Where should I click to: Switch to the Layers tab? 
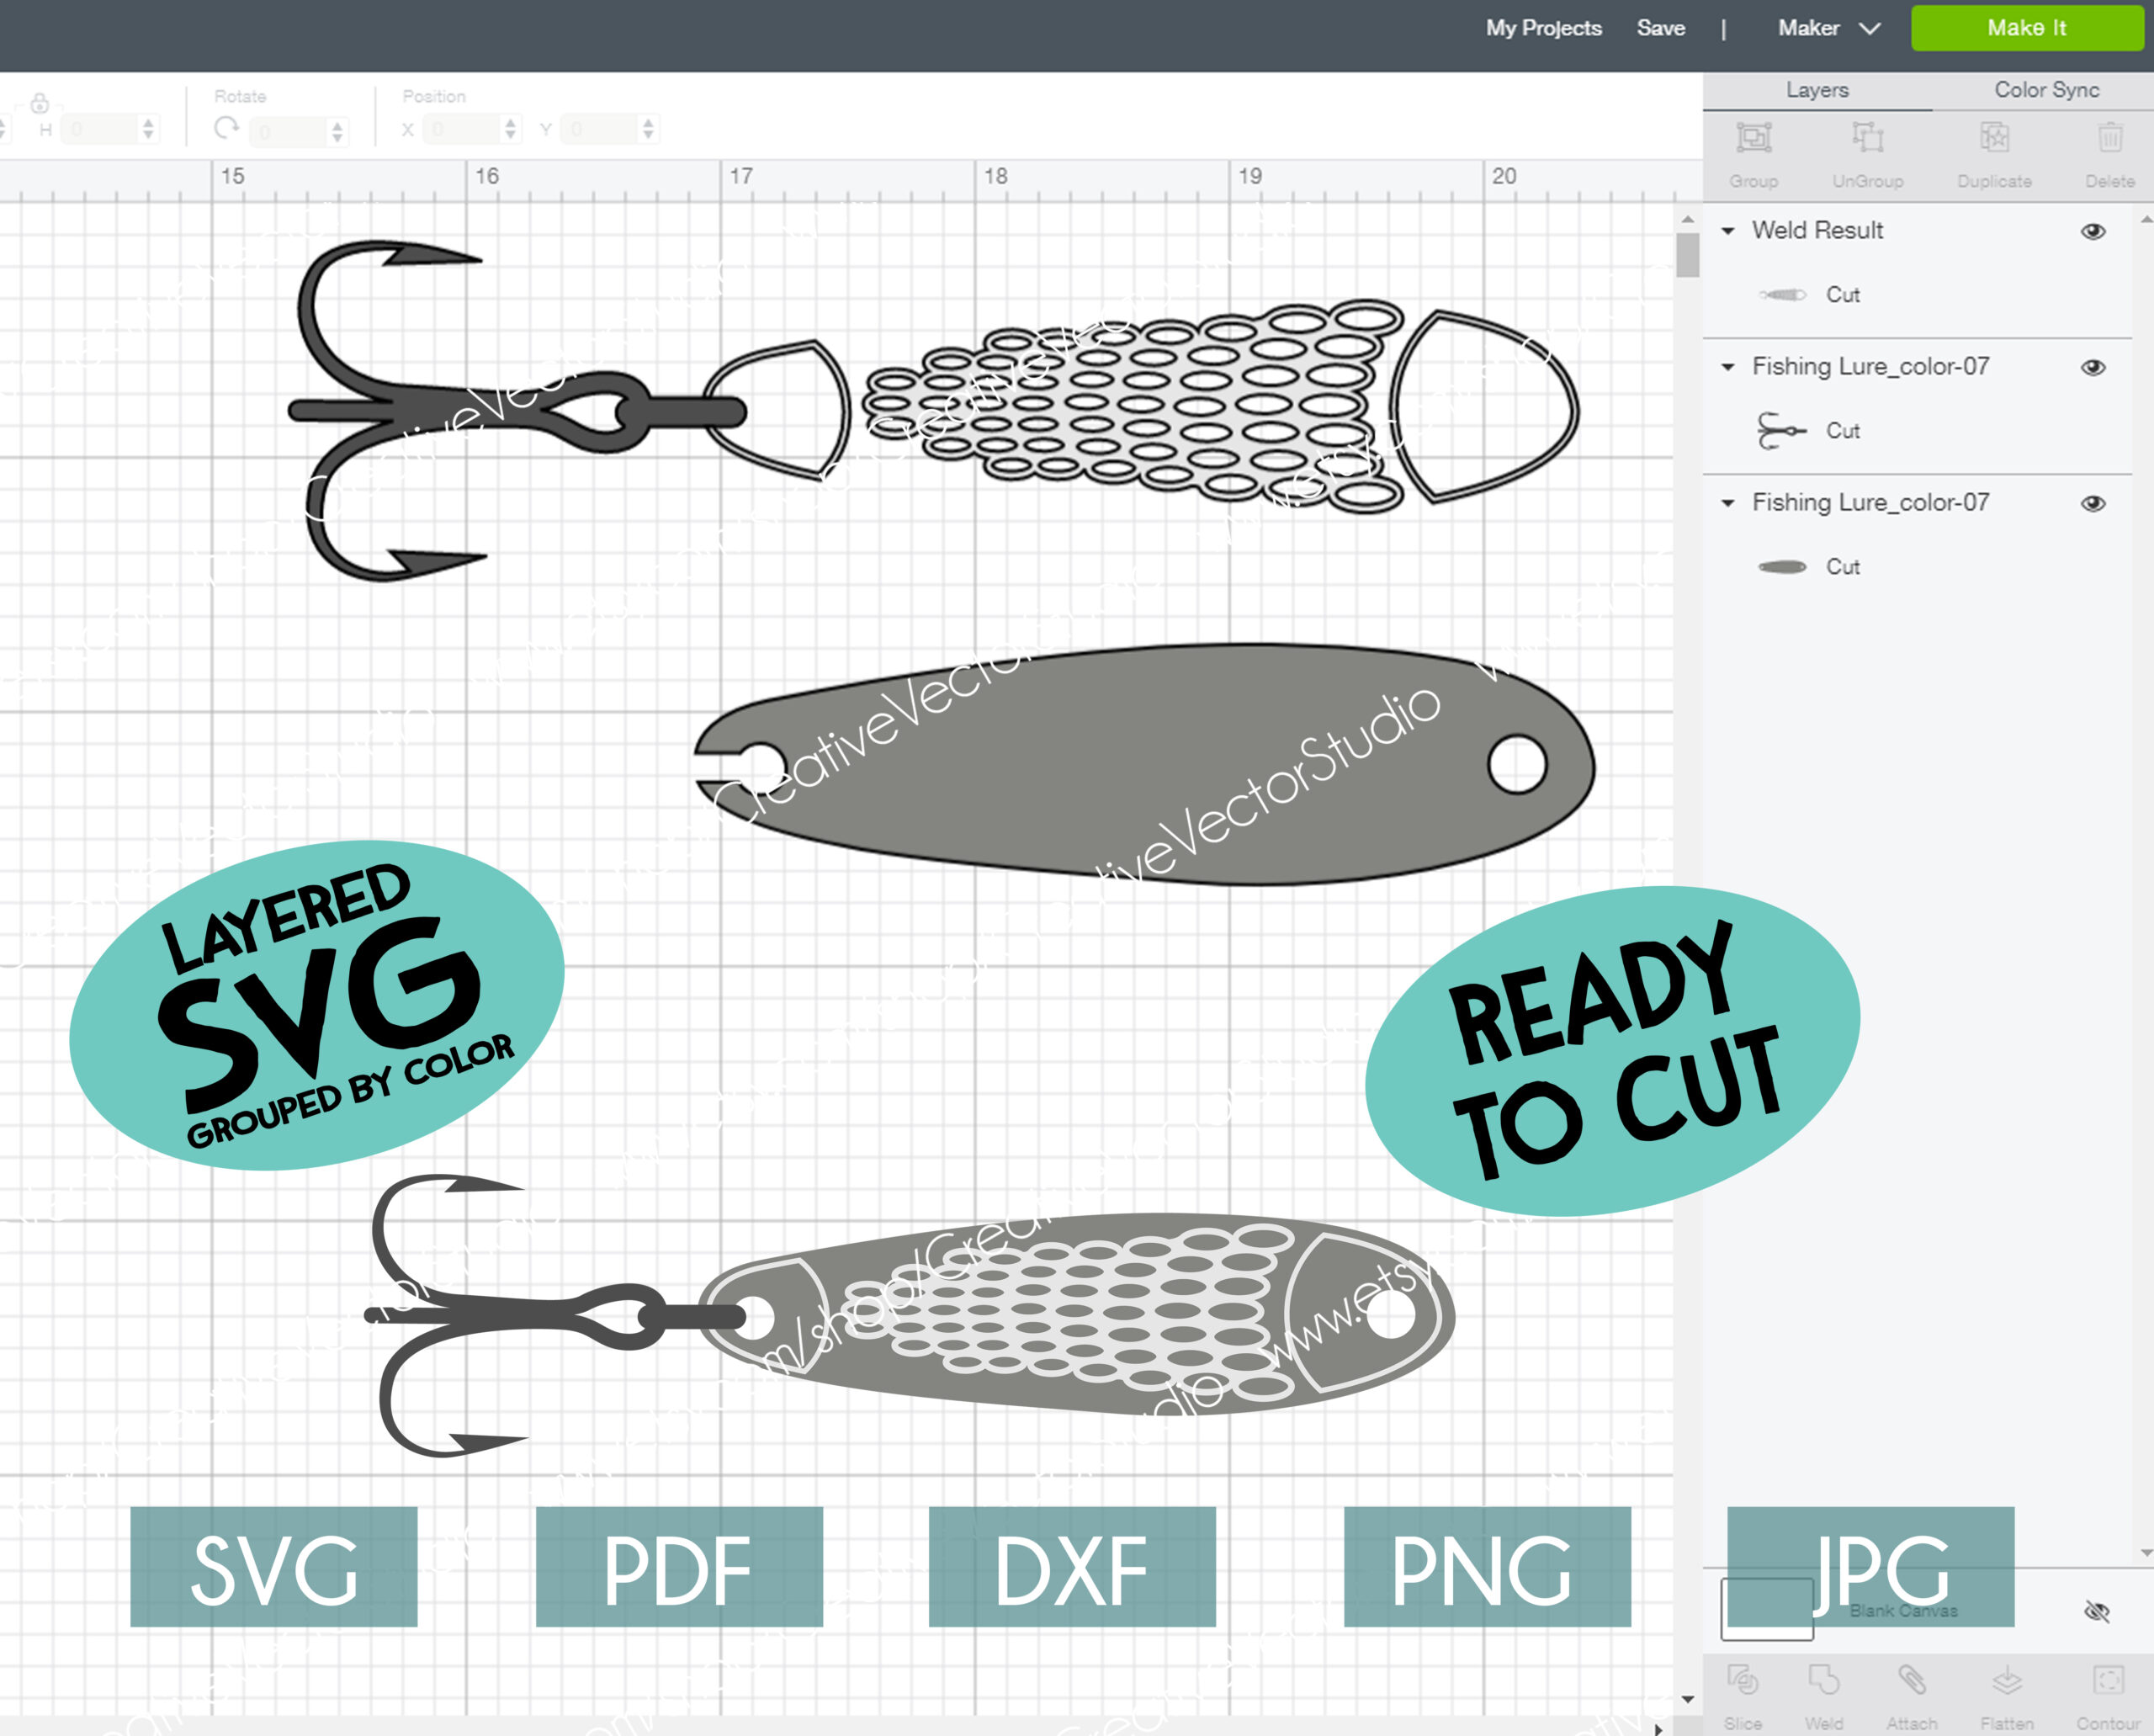pos(1817,90)
